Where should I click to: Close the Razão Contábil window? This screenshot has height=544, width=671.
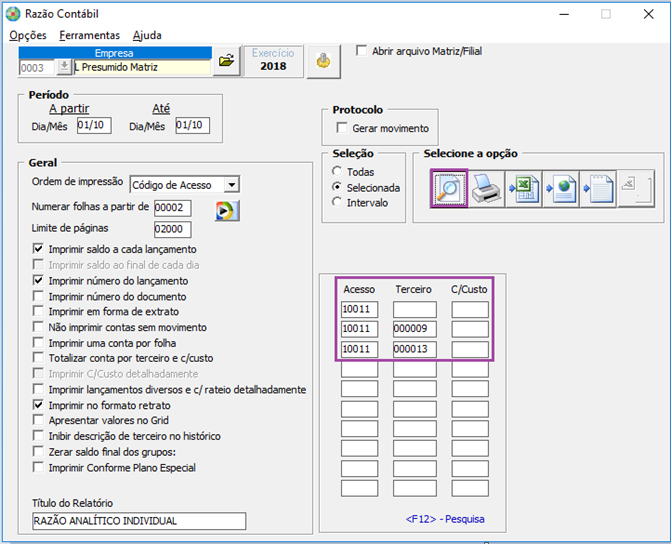648,14
